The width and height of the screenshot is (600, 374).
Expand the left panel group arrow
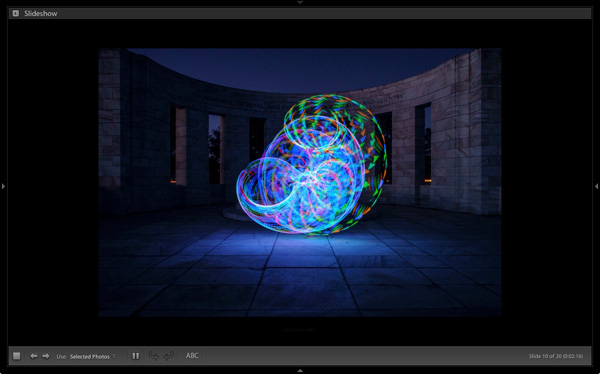click(3, 186)
